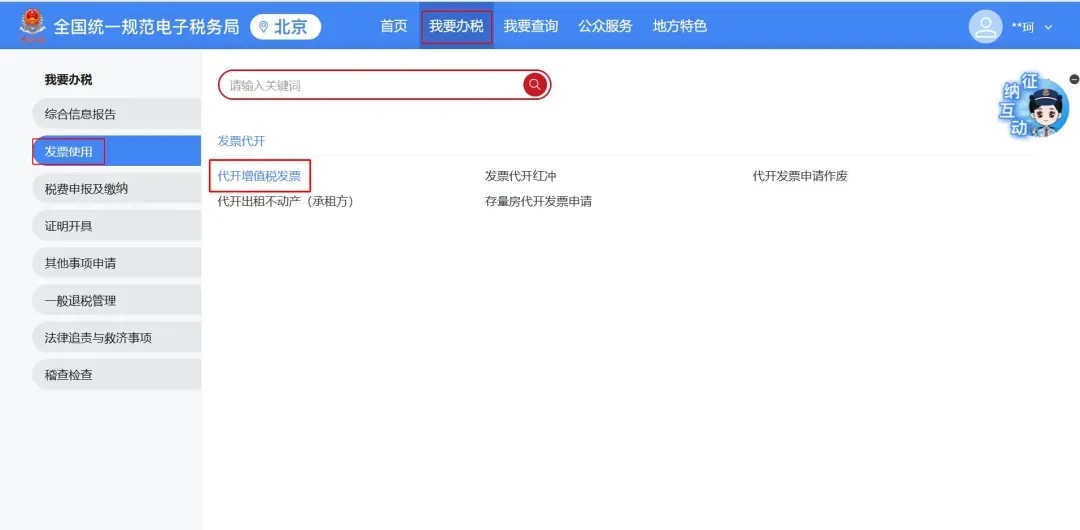Screen dimensions: 1080x530
Task: Open the 我要查询 menu
Action: [530, 26]
